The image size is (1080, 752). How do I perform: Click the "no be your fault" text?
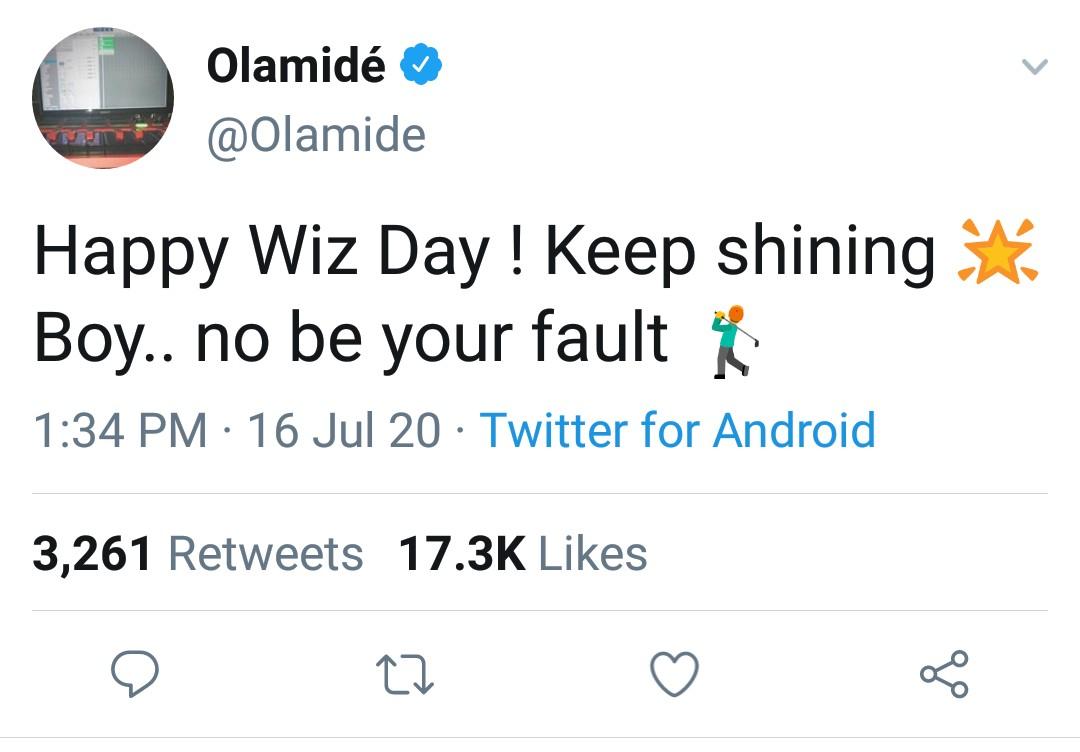431,340
